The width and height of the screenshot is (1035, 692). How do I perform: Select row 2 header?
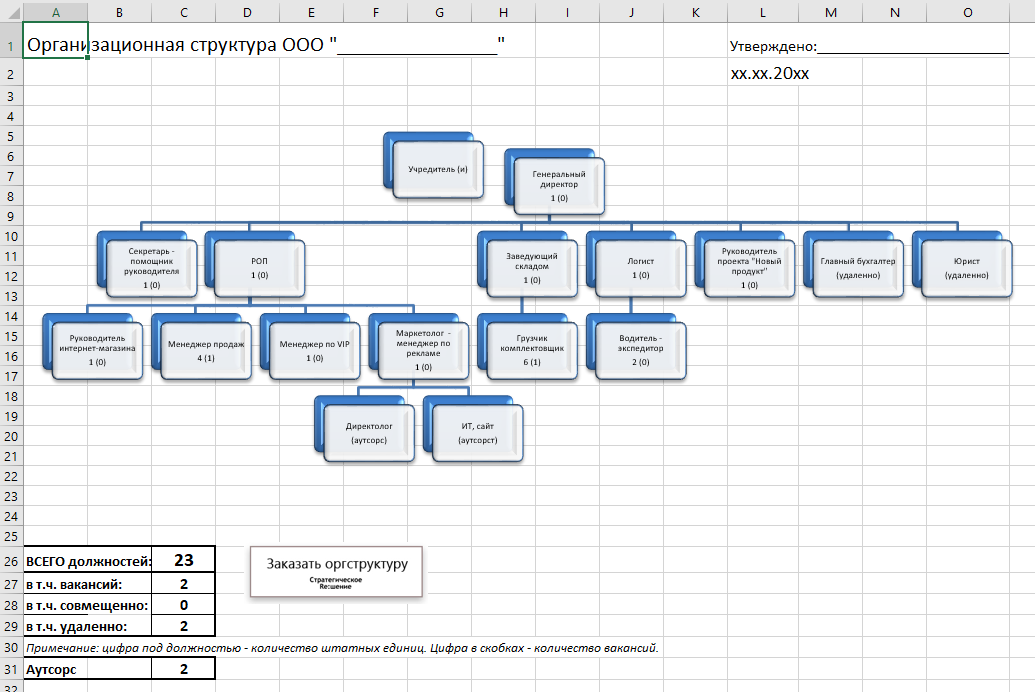11,74
